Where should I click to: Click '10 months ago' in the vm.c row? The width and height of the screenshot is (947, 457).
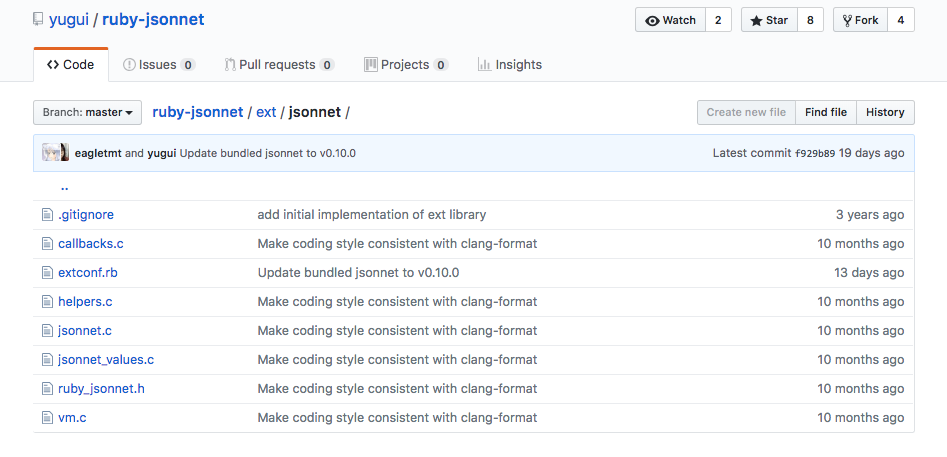click(x=861, y=418)
